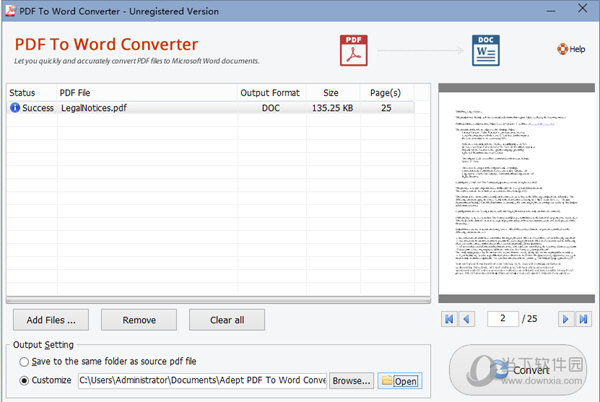600x402 pixels.
Task: Click Clear all button
Action: [227, 320]
